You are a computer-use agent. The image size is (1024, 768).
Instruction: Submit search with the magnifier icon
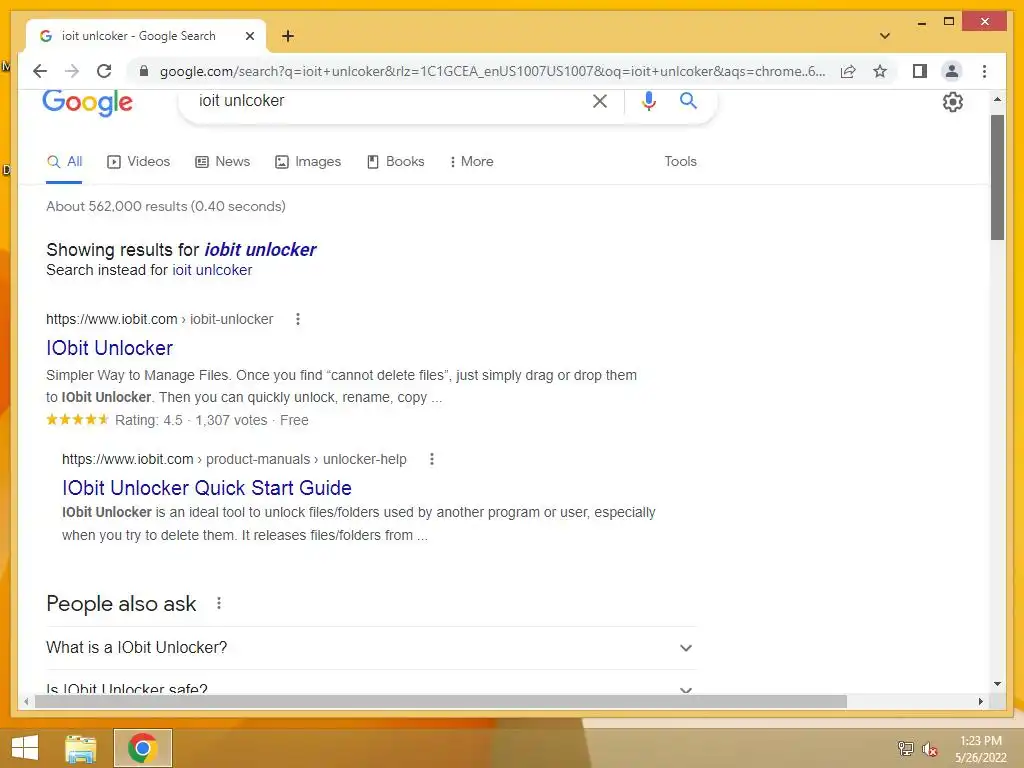[688, 101]
